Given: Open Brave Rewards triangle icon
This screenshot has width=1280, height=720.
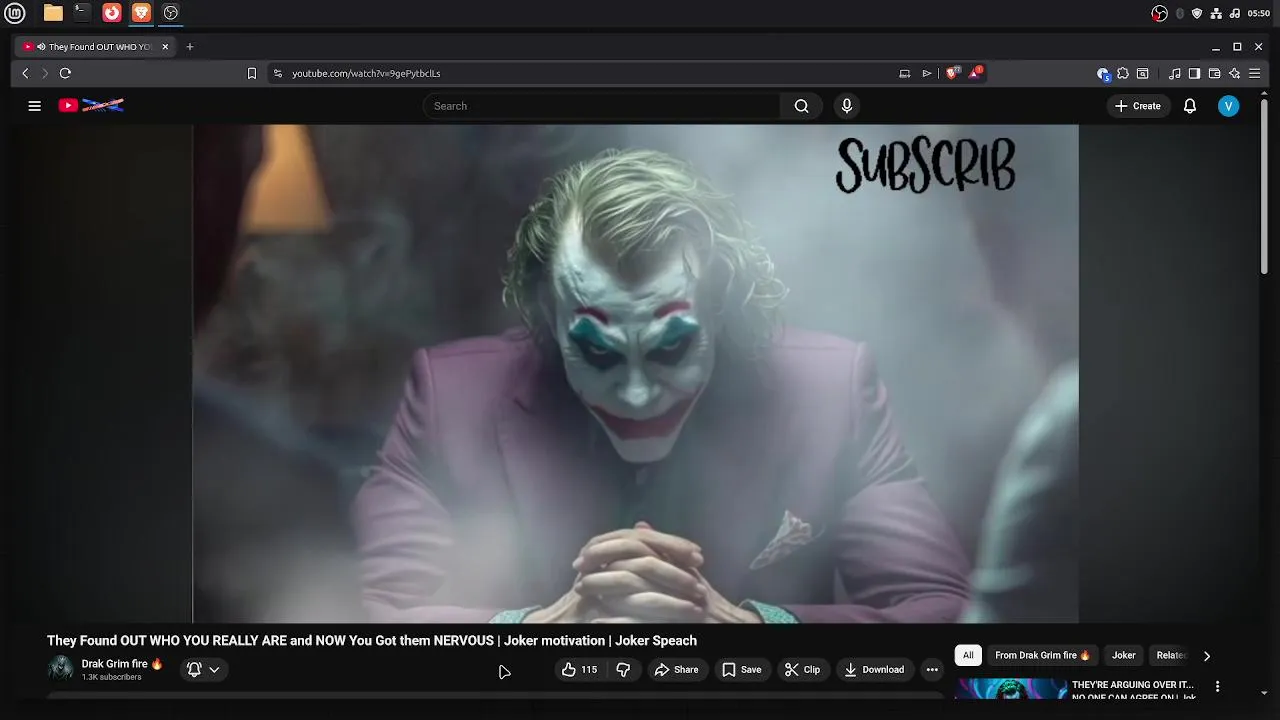Looking at the screenshot, I should pos(975,73).
